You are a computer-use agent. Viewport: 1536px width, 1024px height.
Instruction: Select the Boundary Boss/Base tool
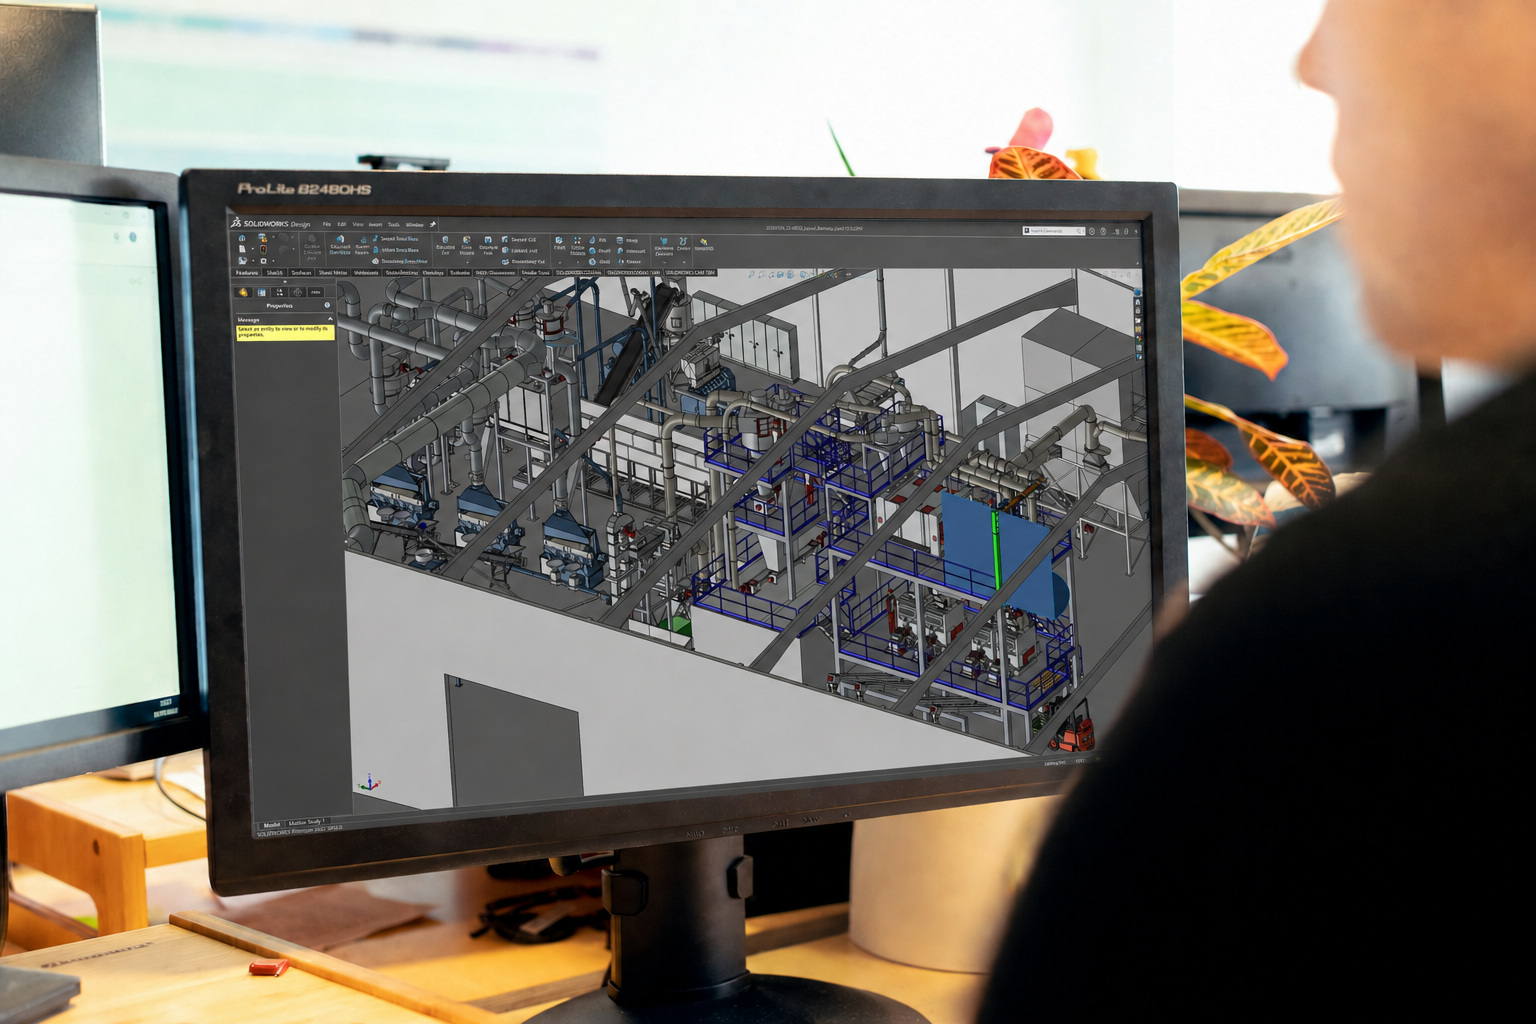tap(400, 261)
